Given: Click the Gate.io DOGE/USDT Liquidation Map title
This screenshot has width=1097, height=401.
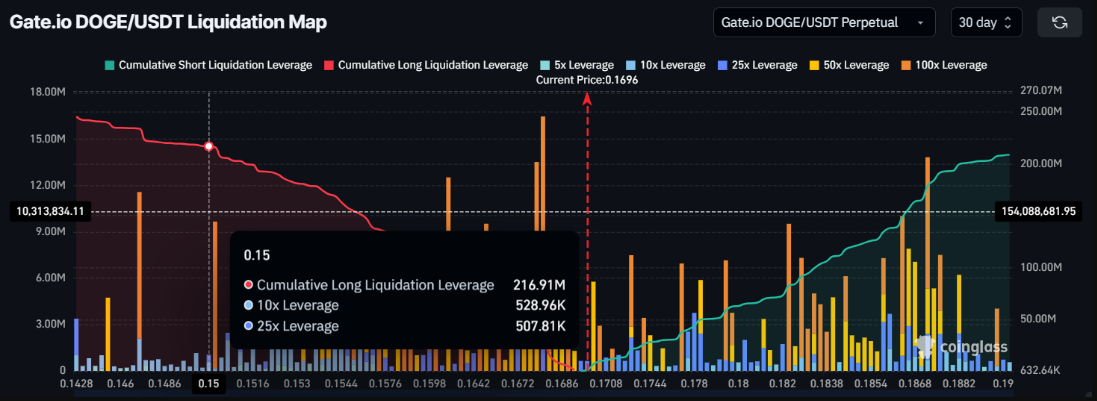Looking at the screenshot, I should [168, 22].
